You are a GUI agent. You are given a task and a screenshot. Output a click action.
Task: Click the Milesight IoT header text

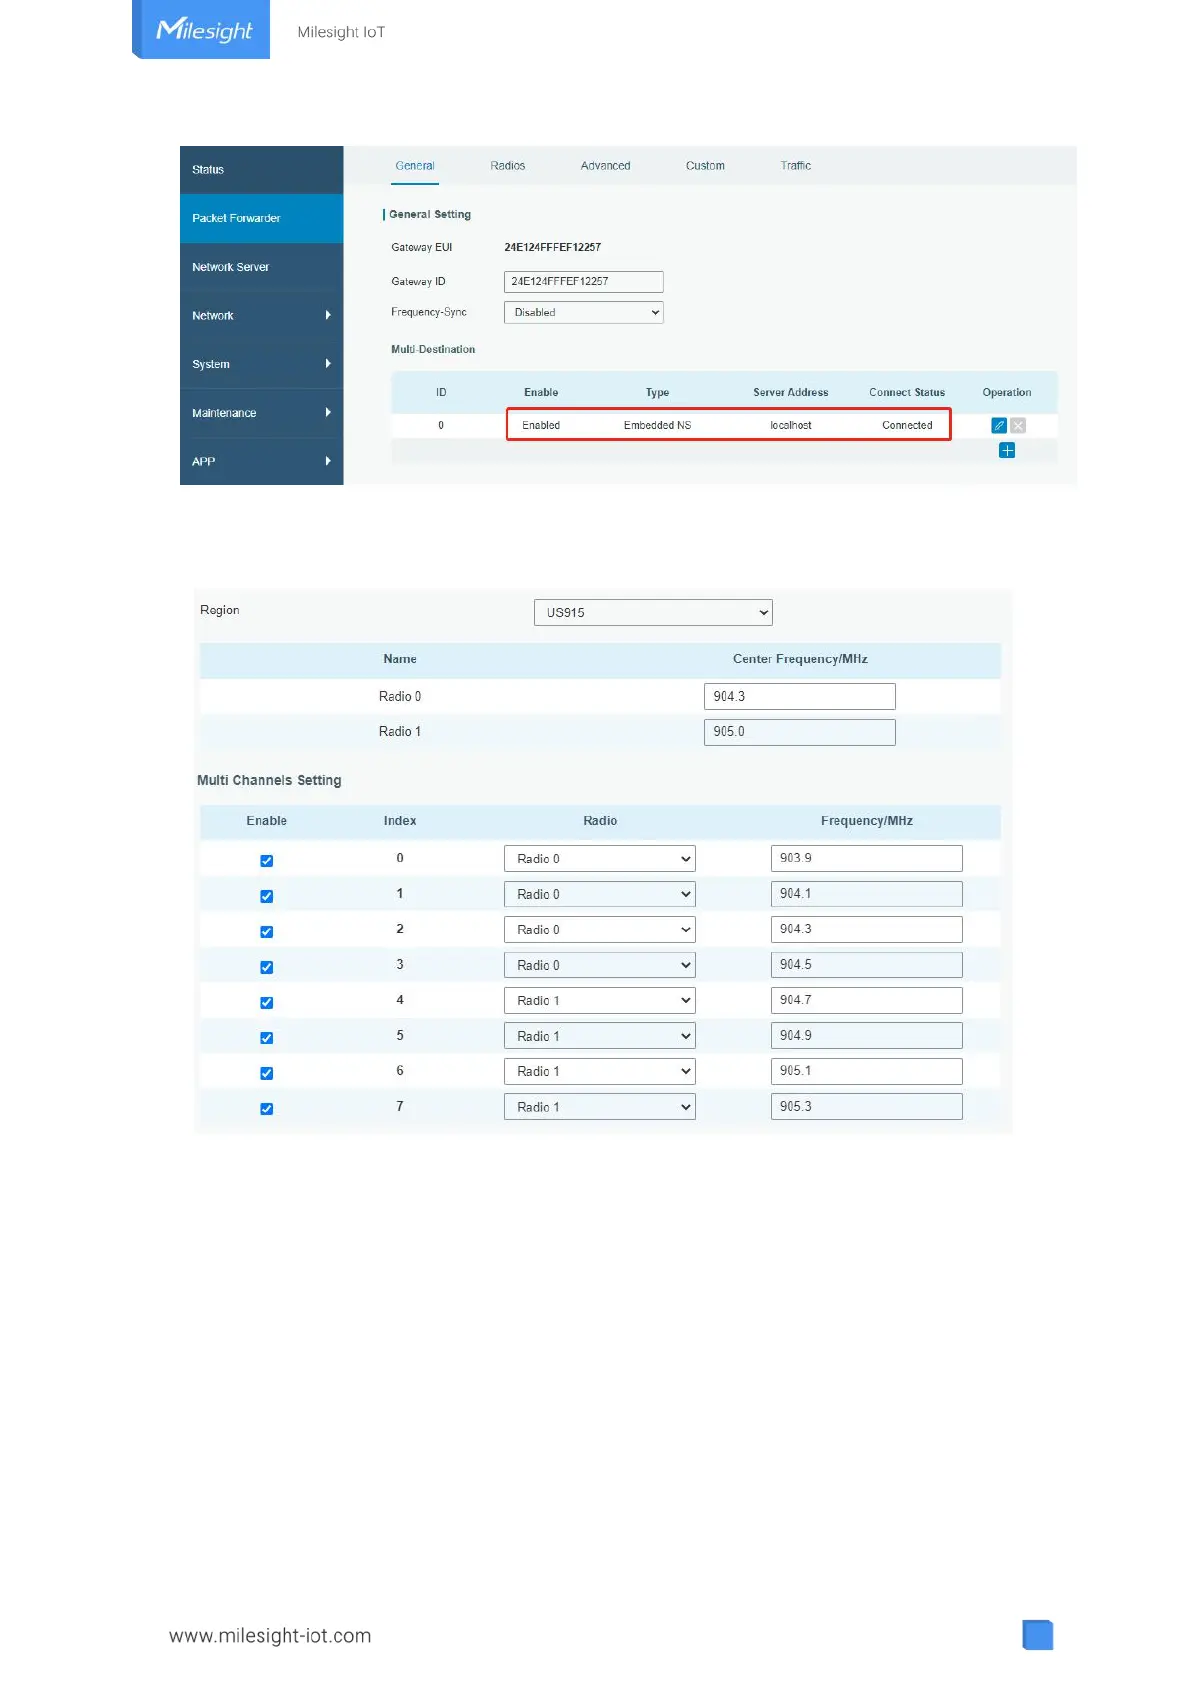point(341,32)
